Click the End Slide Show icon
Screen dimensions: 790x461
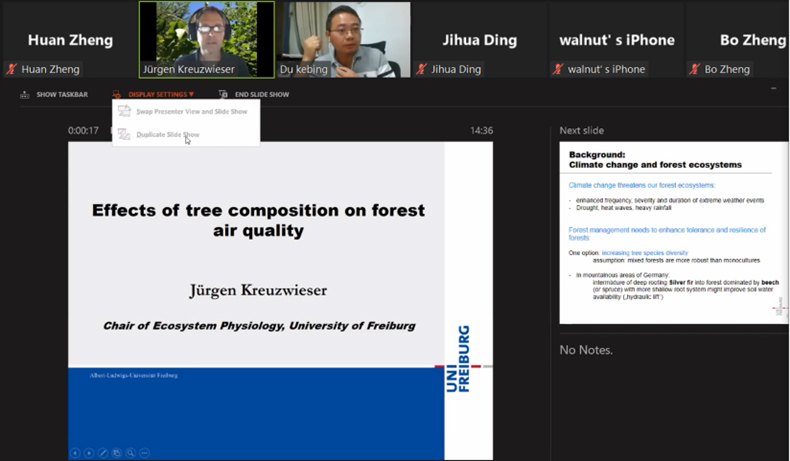(223, 95)
